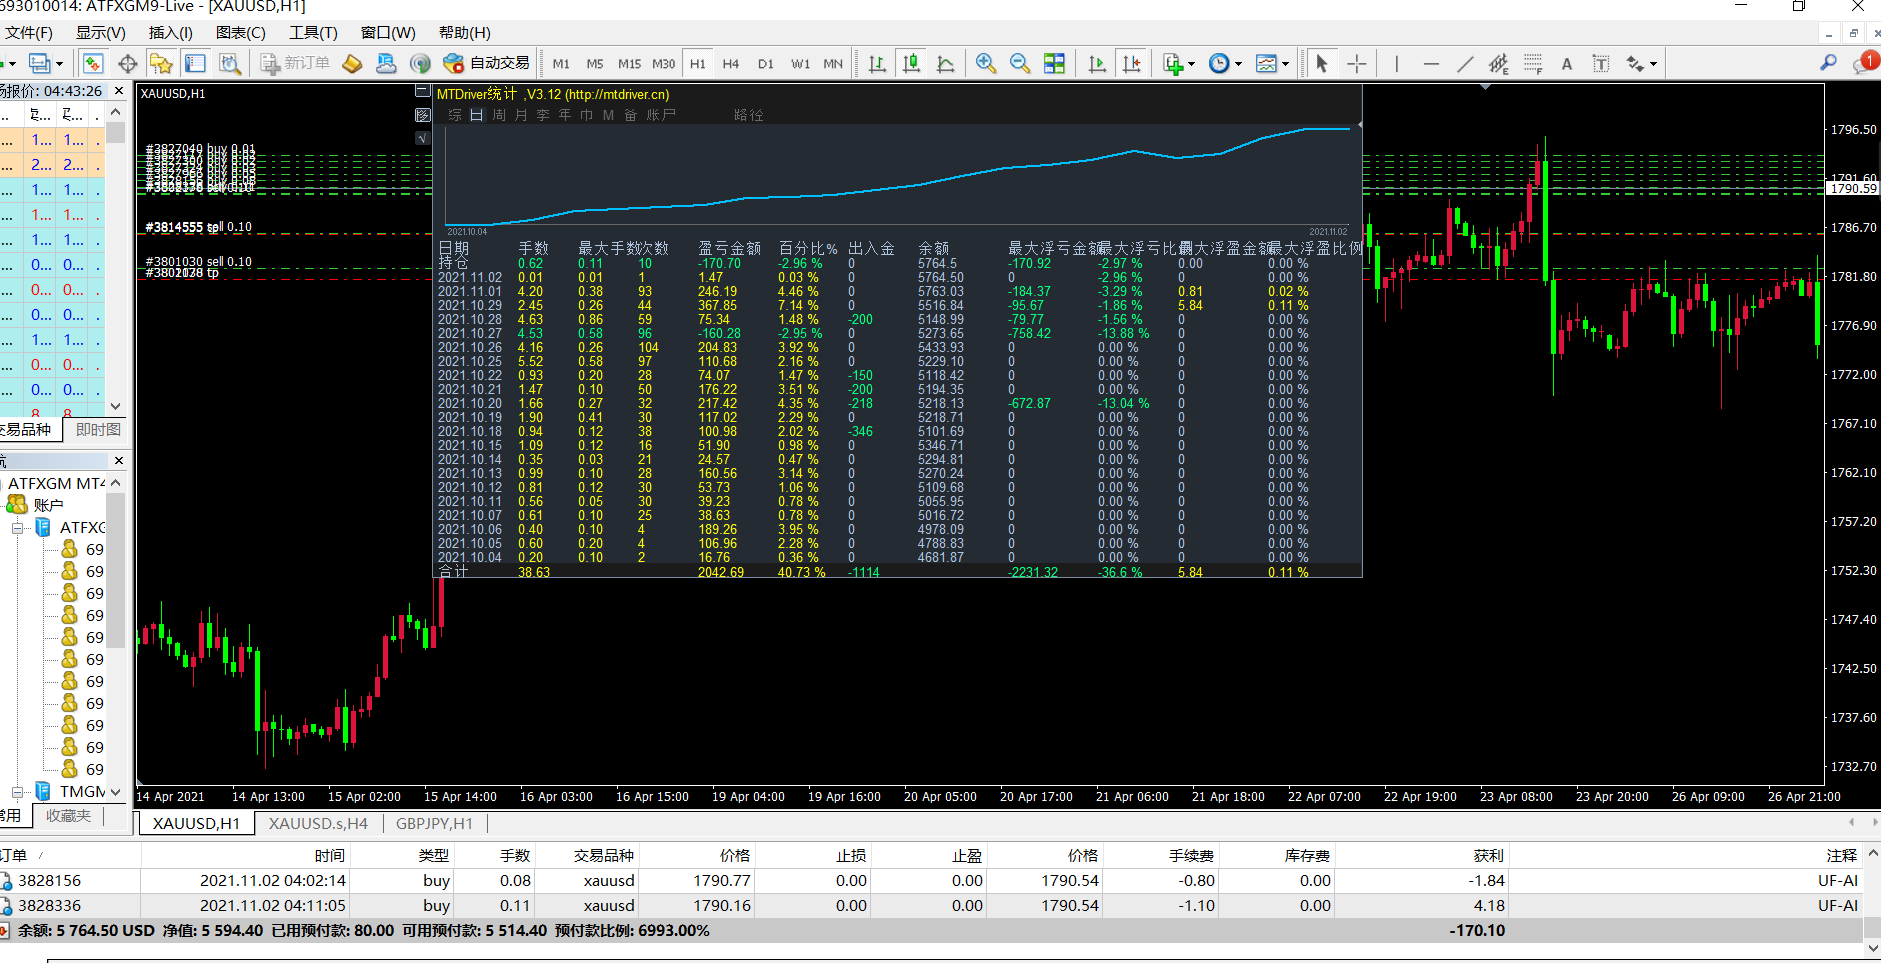Click the tile windows icon
The width and height of the screenshot is (1881, 963).
click(x=1054, y=64)
